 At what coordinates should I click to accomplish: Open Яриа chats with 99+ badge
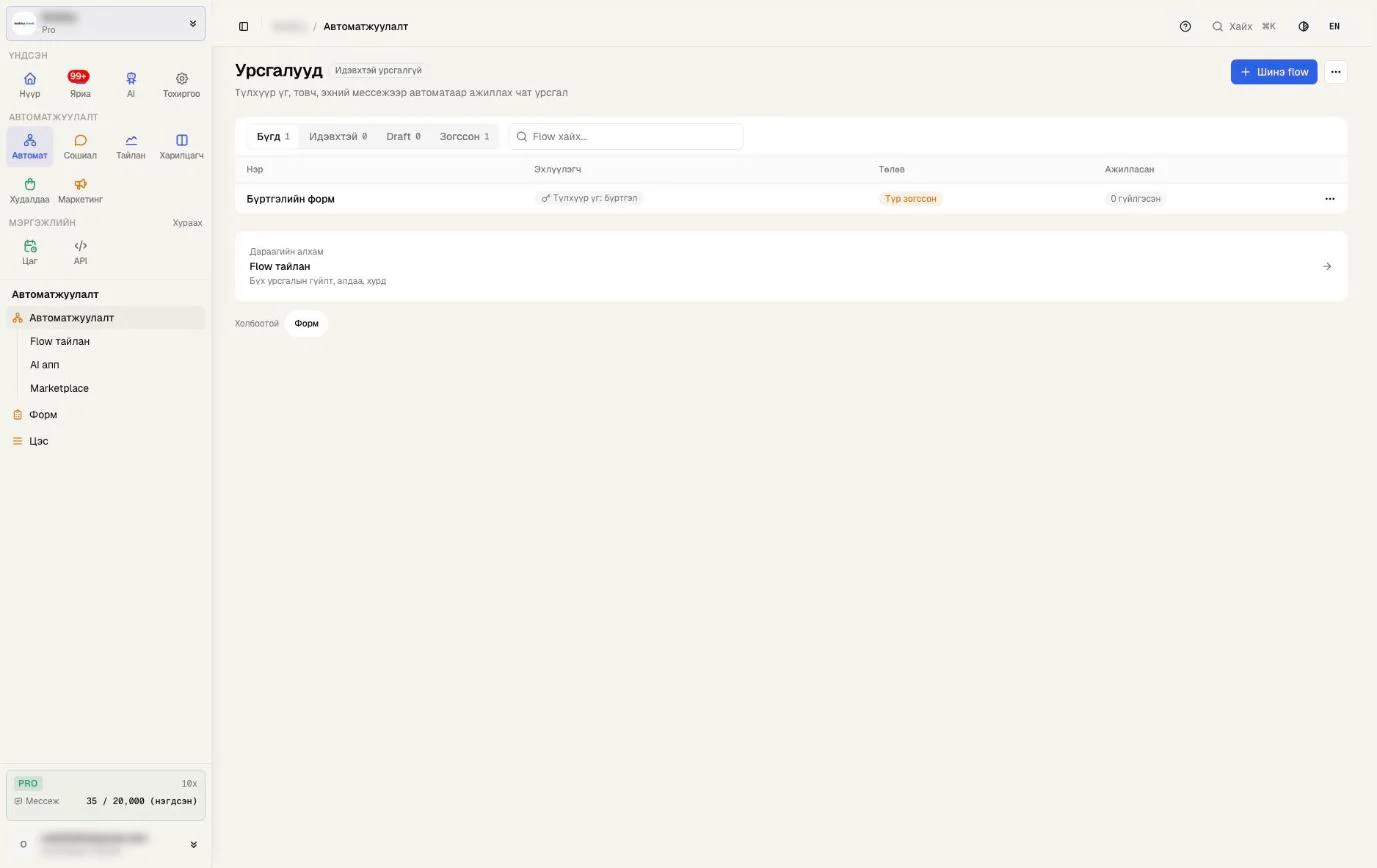pos(80,84)
